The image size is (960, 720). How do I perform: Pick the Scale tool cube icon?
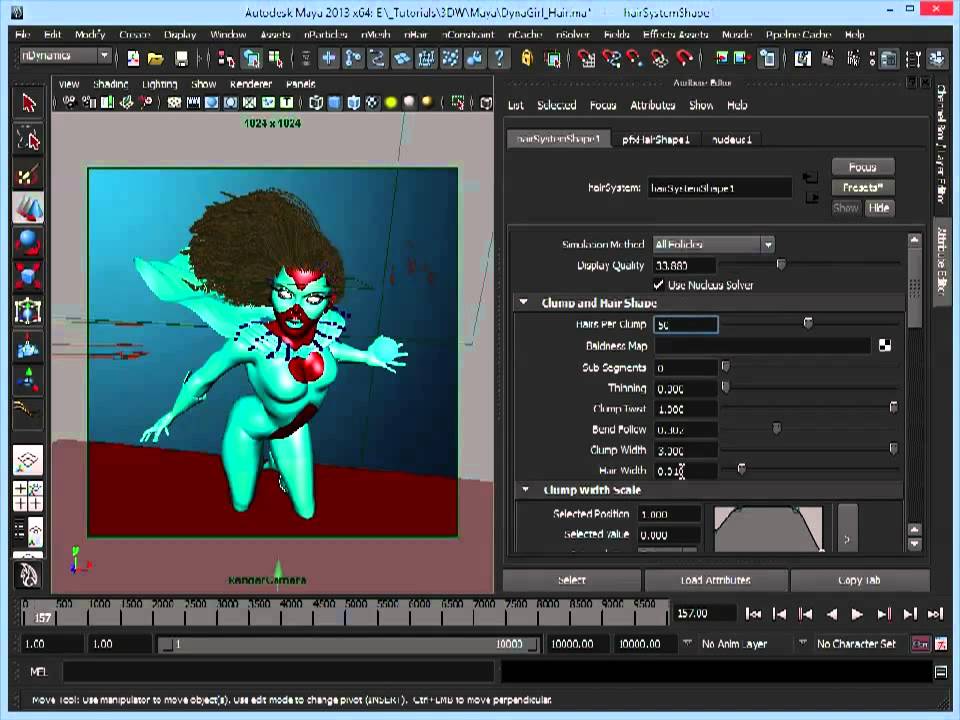(28, 276)
